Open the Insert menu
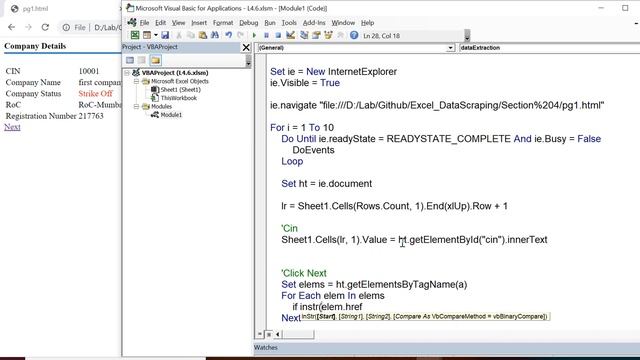The height and width of the screenshot is (360, 640). click(x=199, y=23)
